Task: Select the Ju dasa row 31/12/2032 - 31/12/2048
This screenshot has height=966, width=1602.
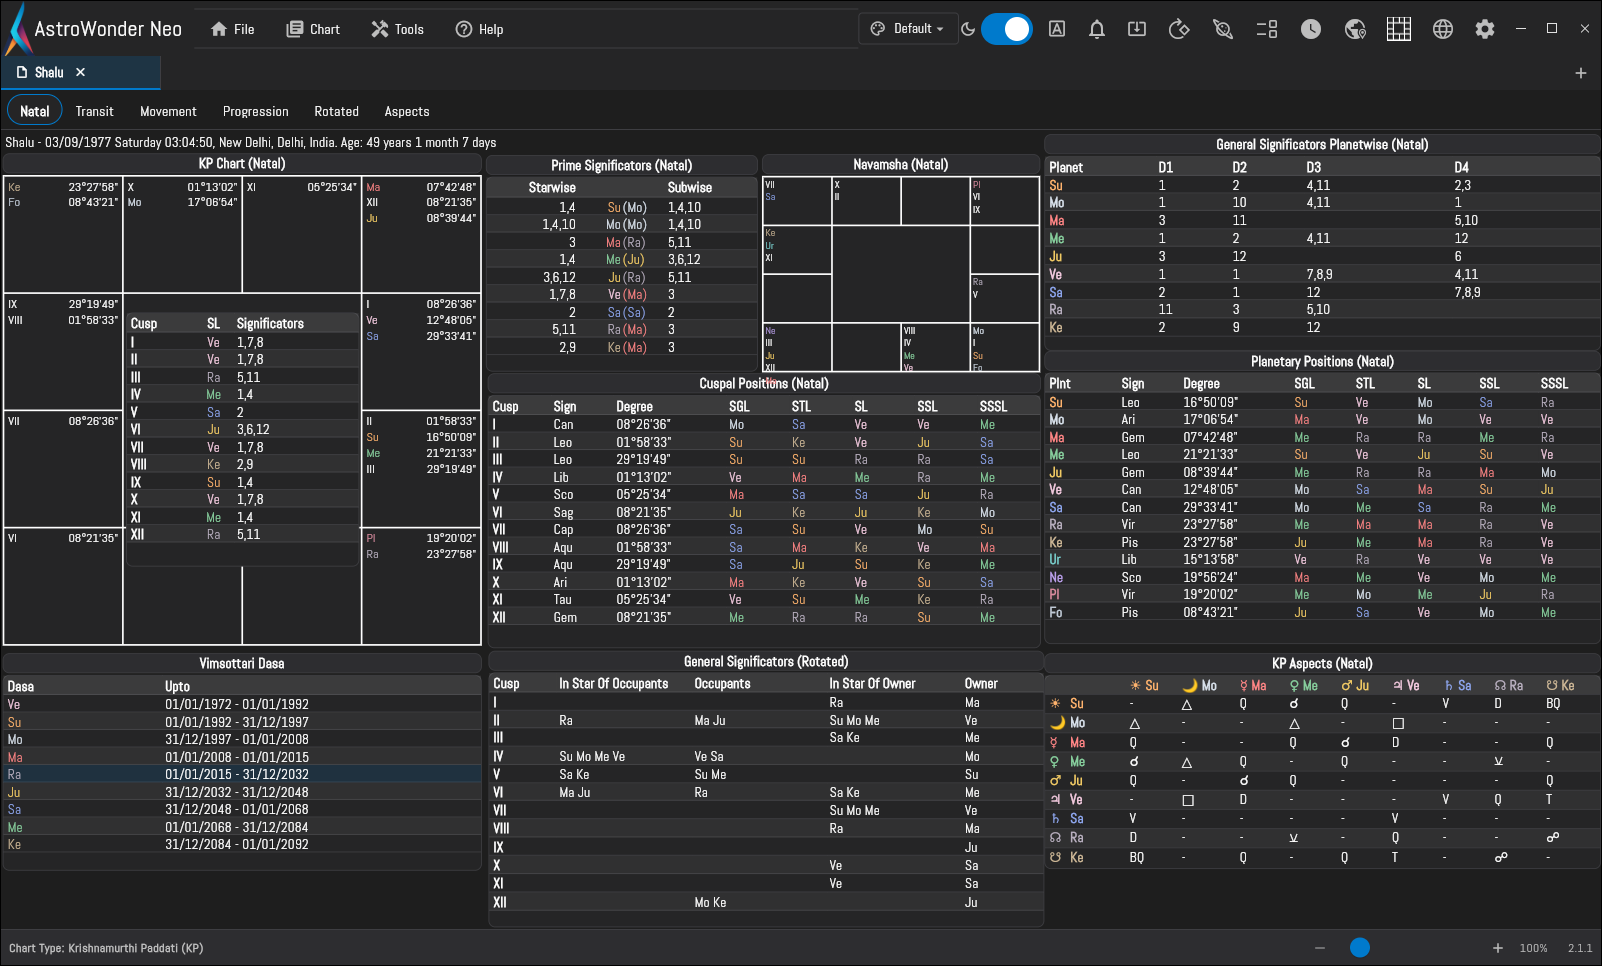Action: [x=242, y=792]
